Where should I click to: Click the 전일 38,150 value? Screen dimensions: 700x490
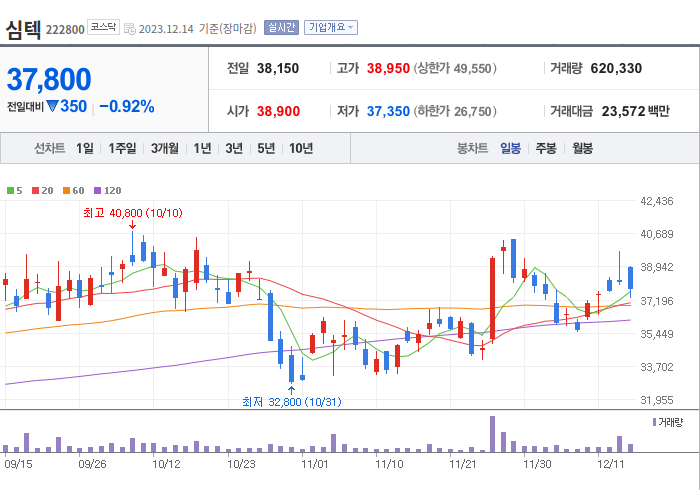(x=278, y=68)
